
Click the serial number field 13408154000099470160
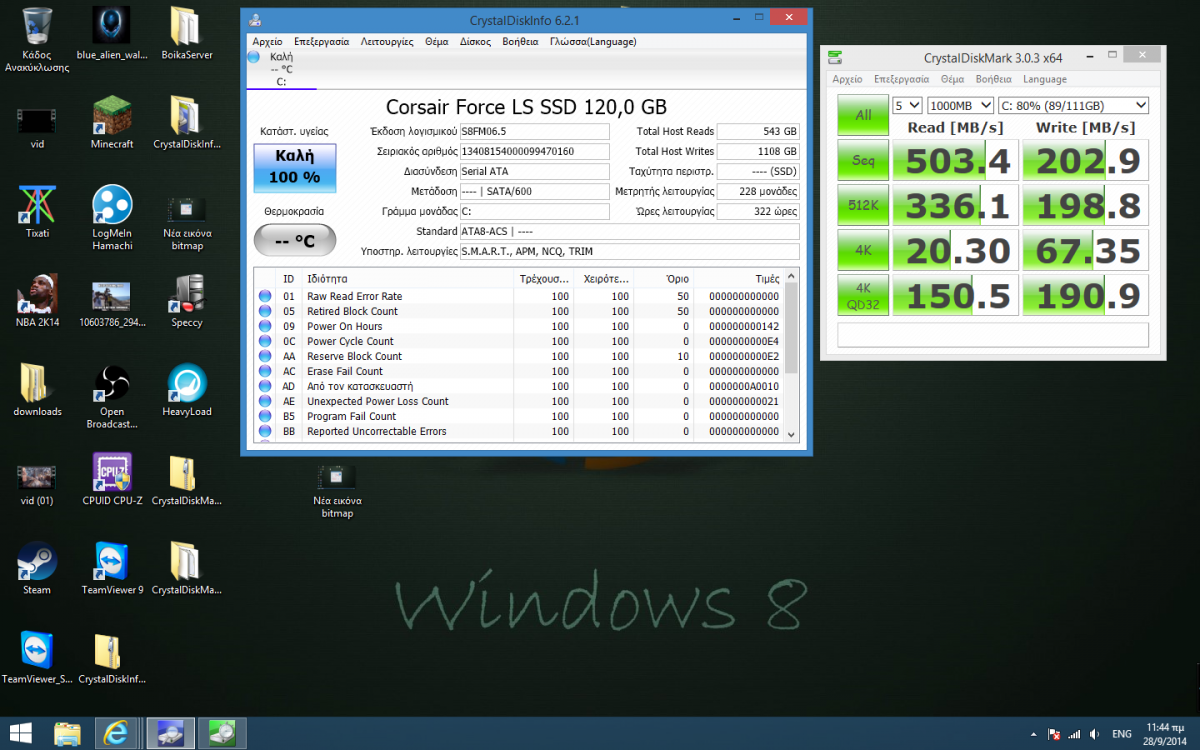click(x=534, y=151)
